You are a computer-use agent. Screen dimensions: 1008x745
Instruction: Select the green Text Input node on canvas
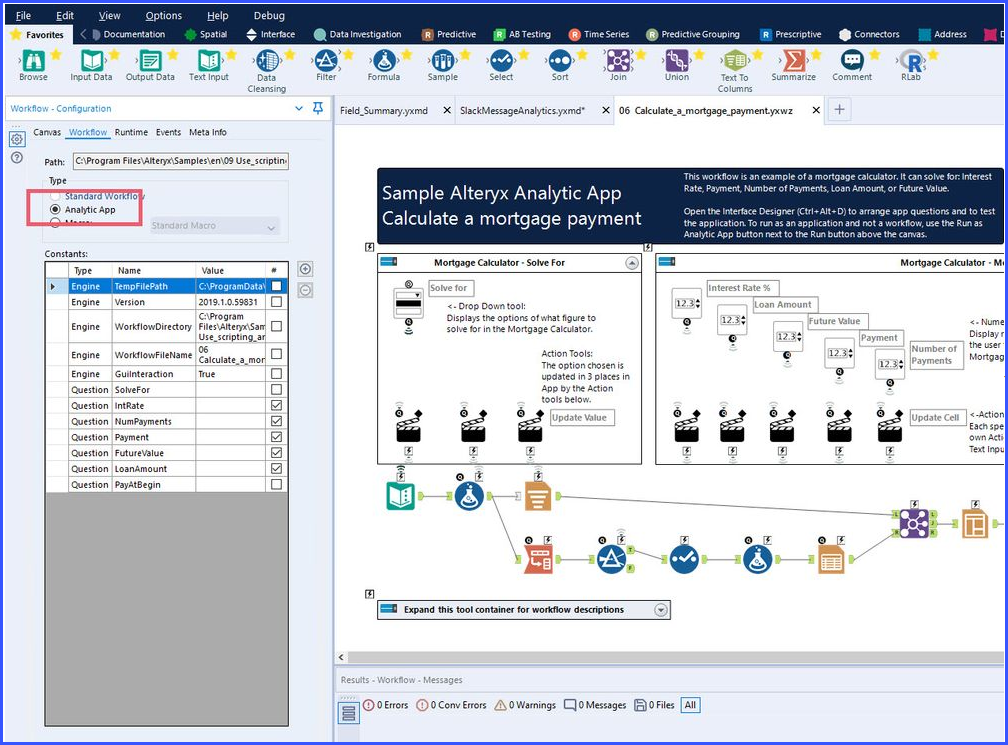(400, 496)
